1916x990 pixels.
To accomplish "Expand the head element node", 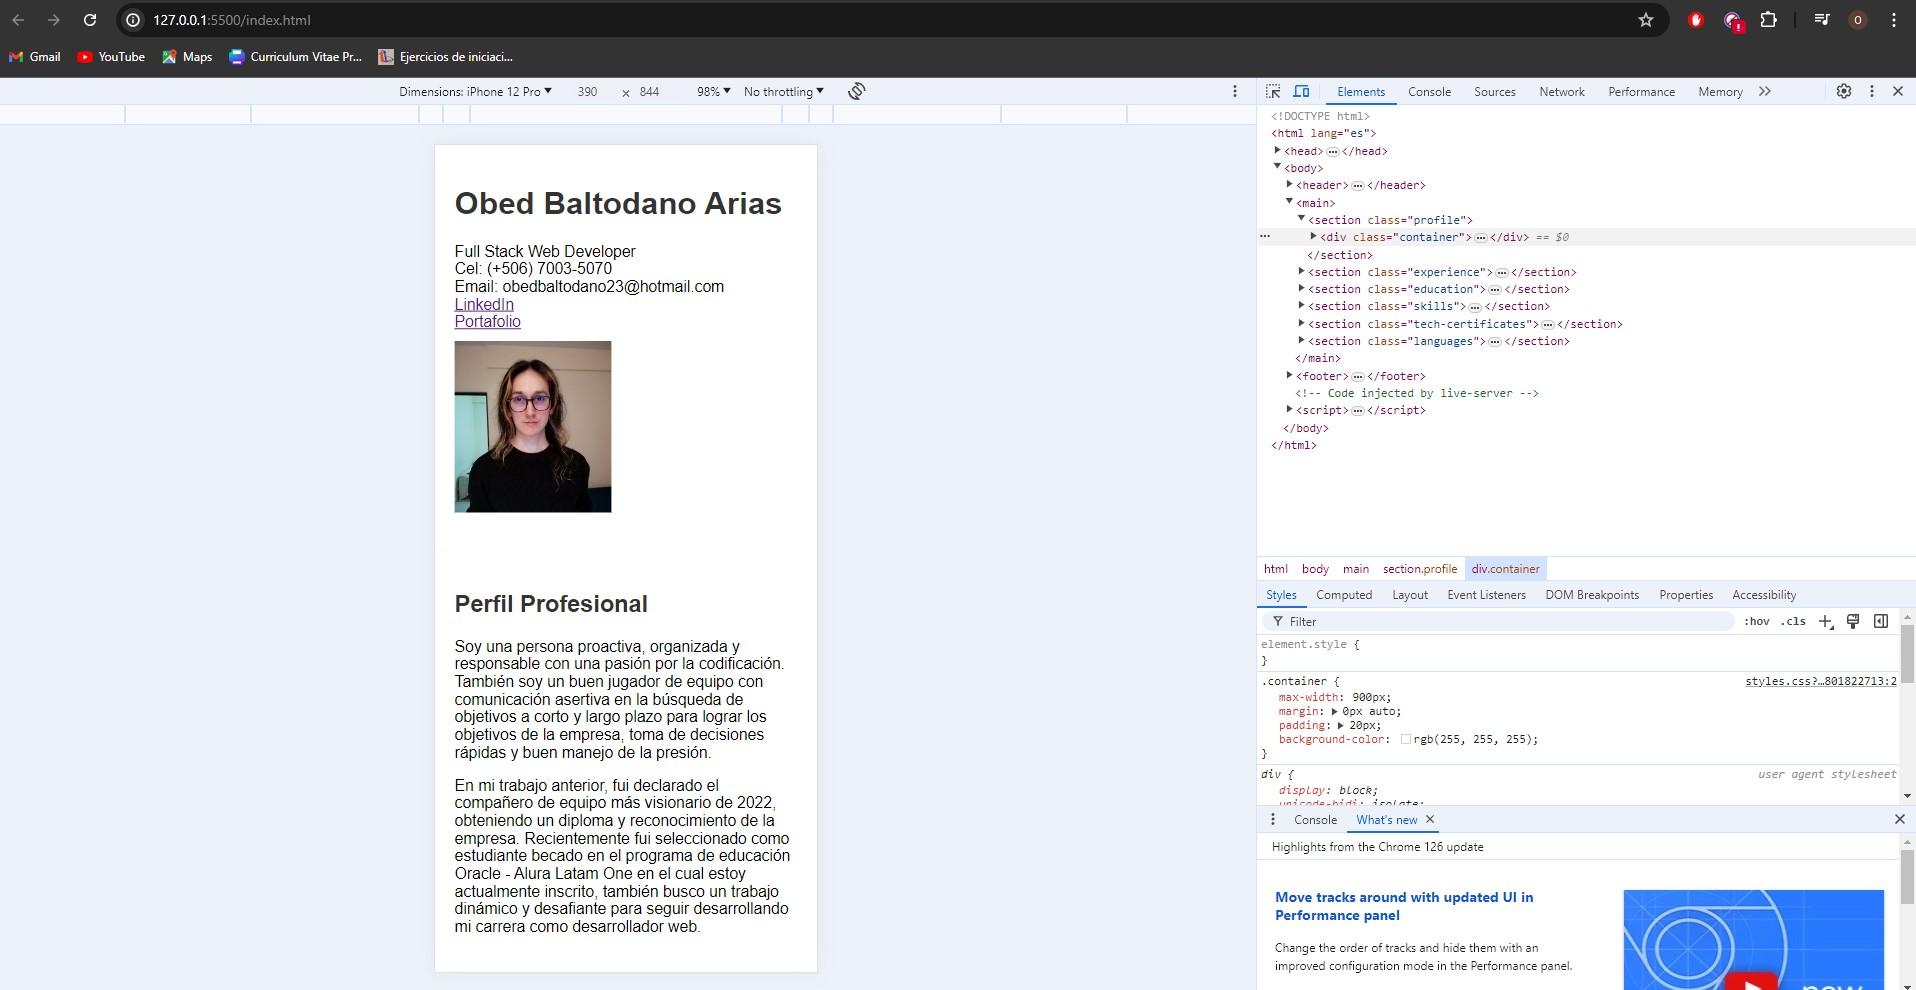I will 1277,150.
